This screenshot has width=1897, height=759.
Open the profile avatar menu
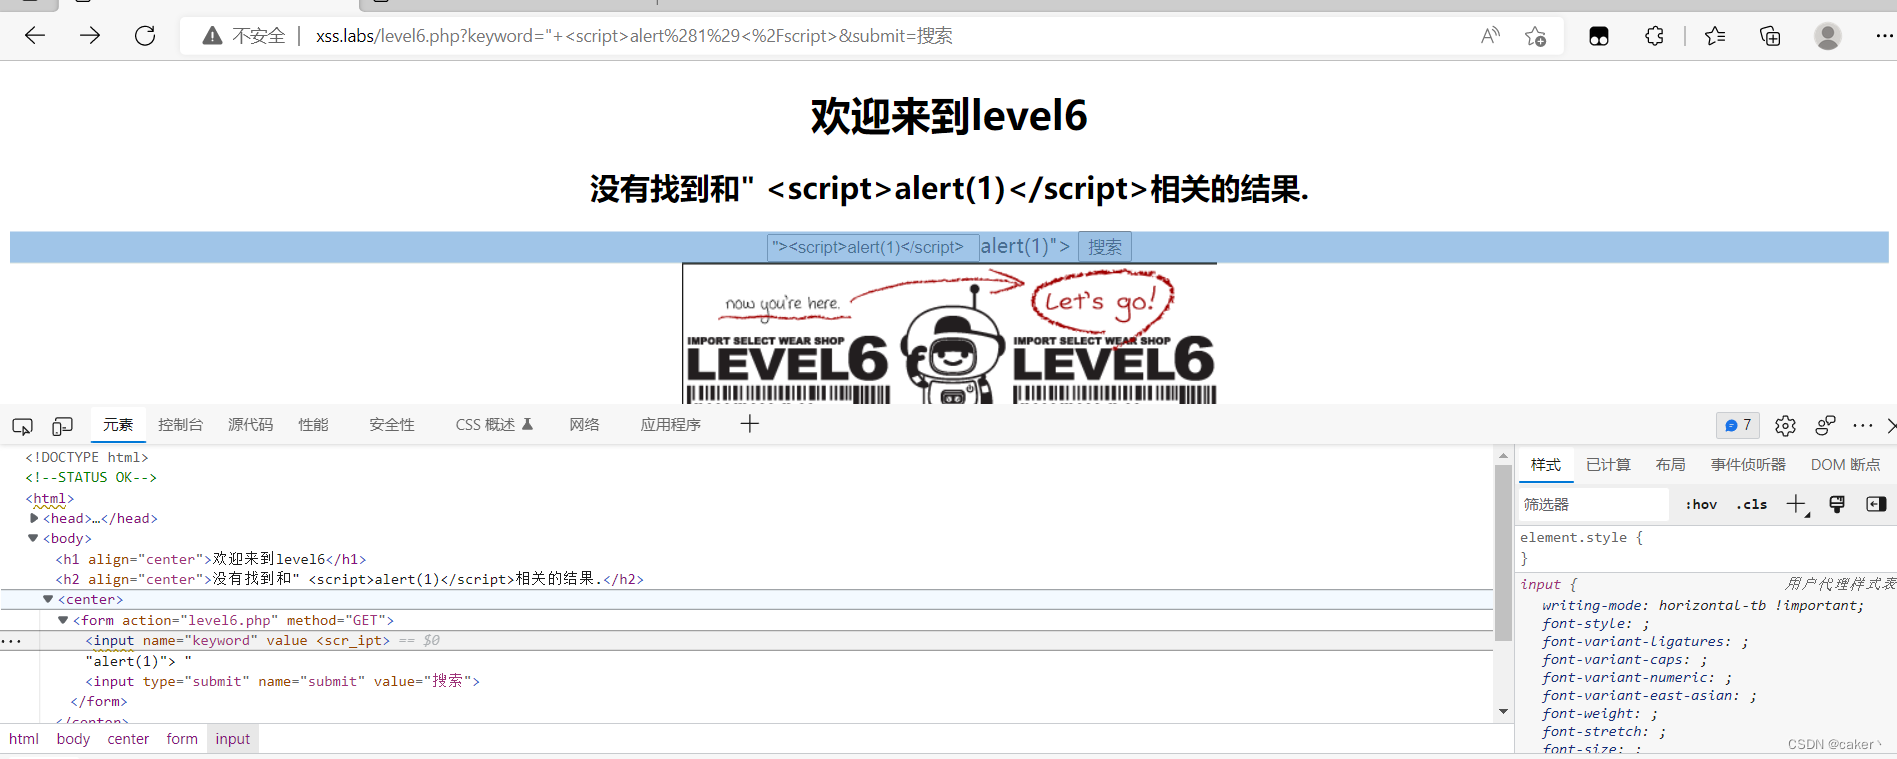[1828, 36]
